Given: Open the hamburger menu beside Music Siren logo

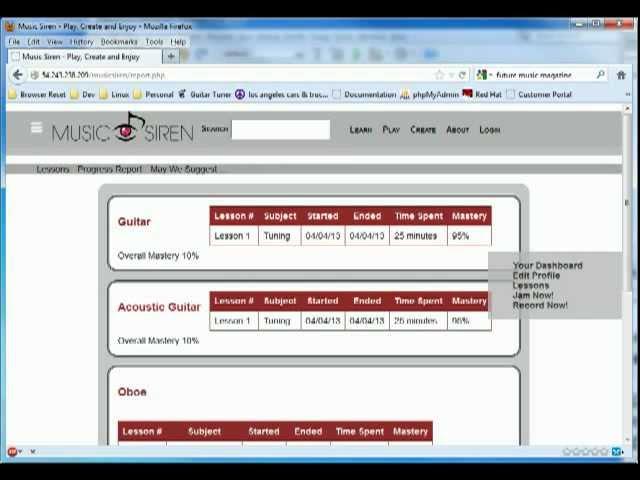Looking at the screenshot, I should coord(36,128).
